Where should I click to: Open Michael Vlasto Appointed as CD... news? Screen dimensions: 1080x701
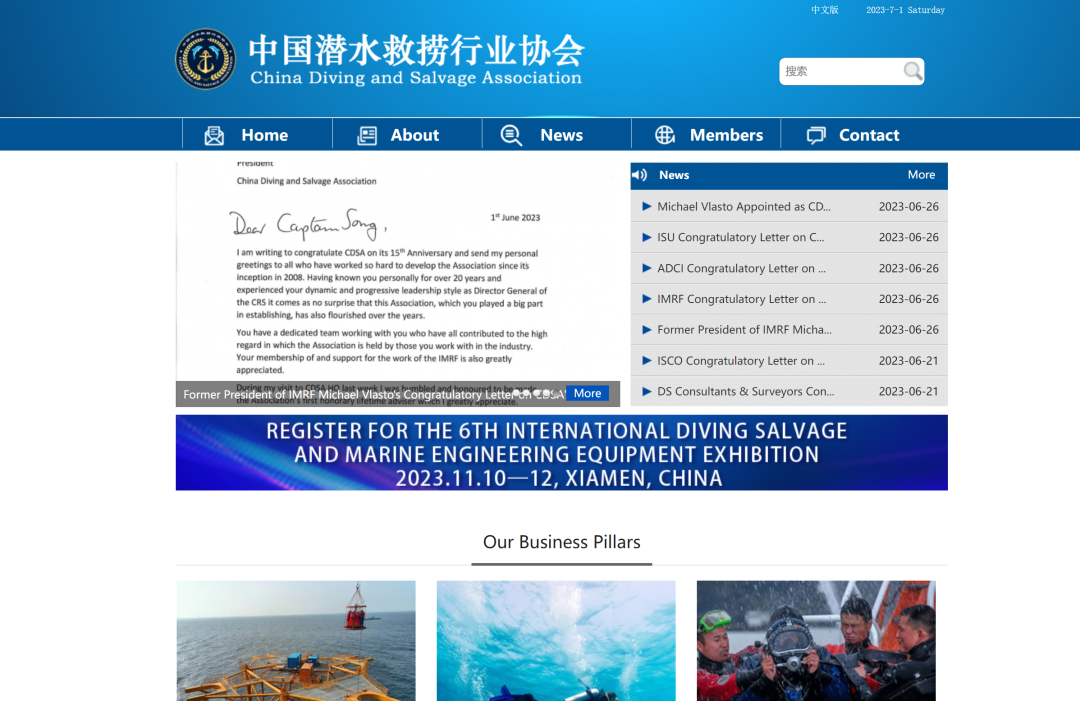point(744,207)
